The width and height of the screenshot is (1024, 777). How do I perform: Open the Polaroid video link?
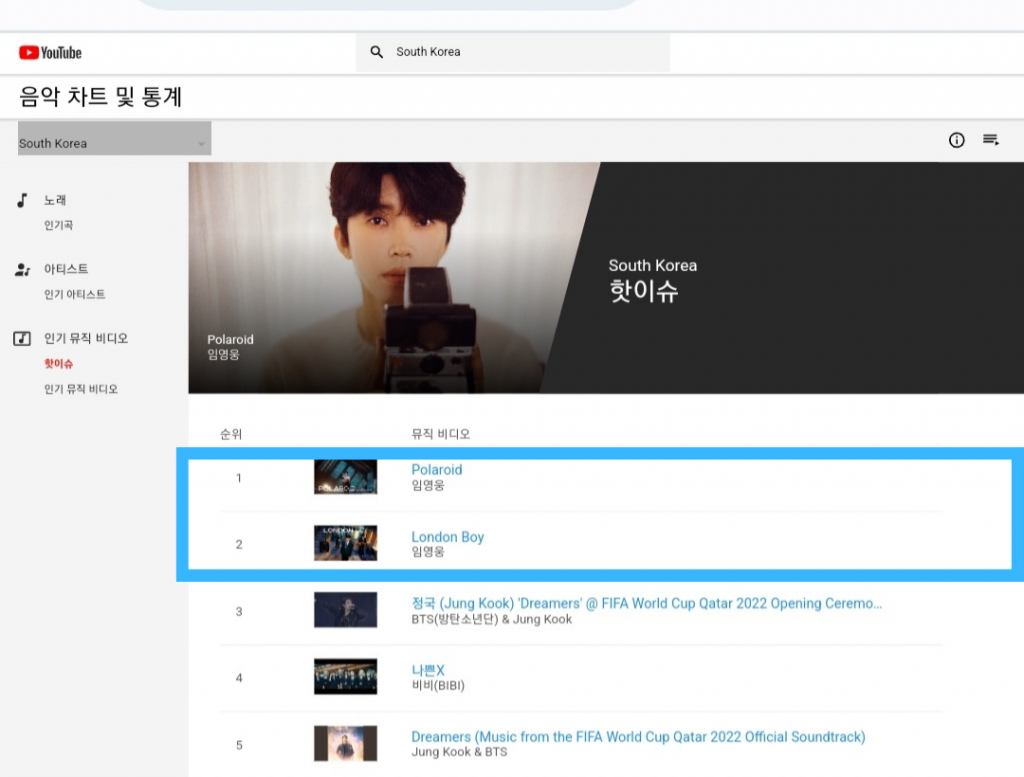coord(437,469)
